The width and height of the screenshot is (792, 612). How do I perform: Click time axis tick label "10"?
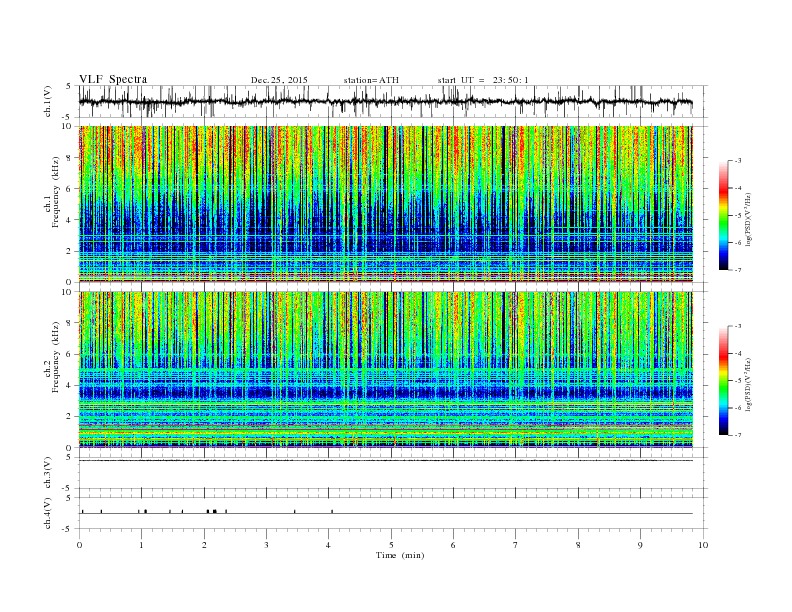[x=703, y=545]
